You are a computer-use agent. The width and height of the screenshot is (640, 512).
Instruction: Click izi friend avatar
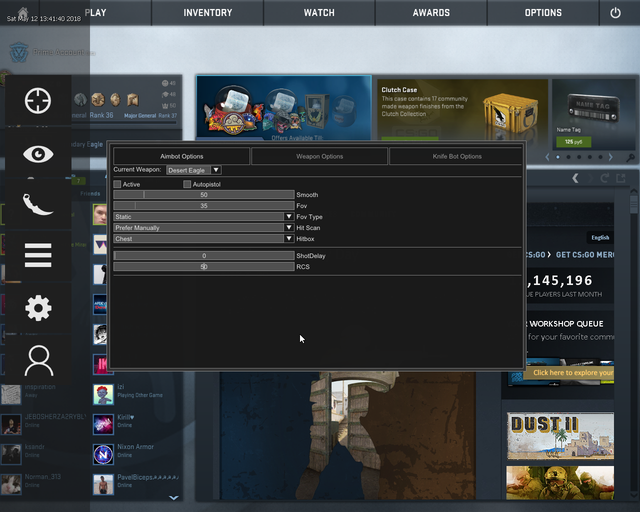(103, 394)
